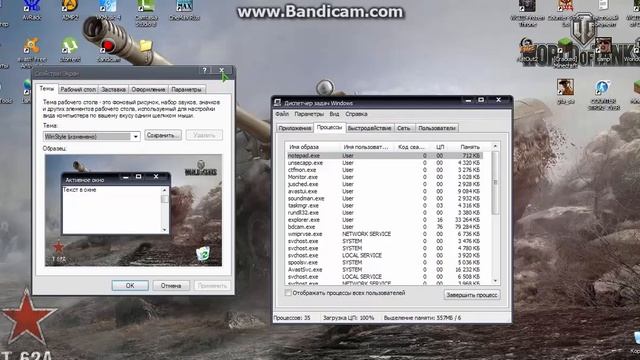Open the Параметры menu in Task Manager
This screenshot has width=640, height=360.
point(309,114)
